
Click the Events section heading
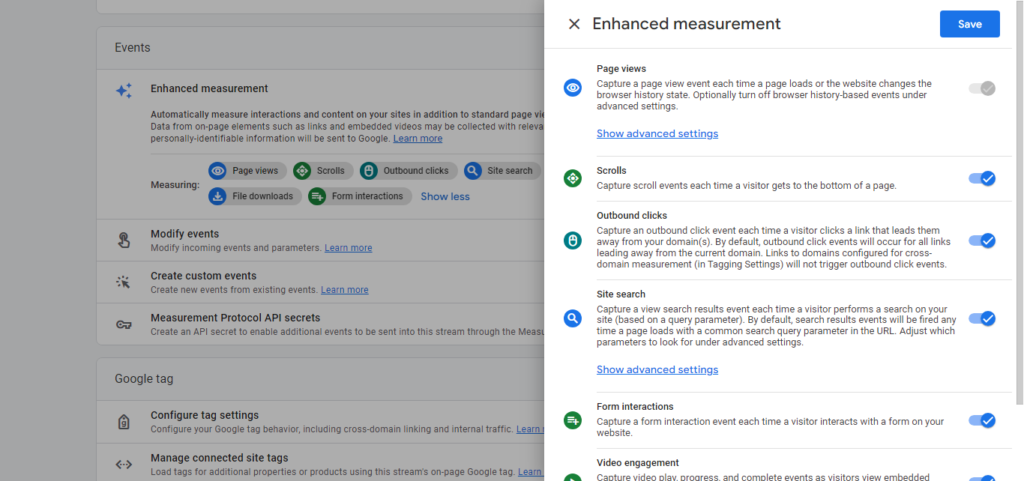tap(133, 48)
